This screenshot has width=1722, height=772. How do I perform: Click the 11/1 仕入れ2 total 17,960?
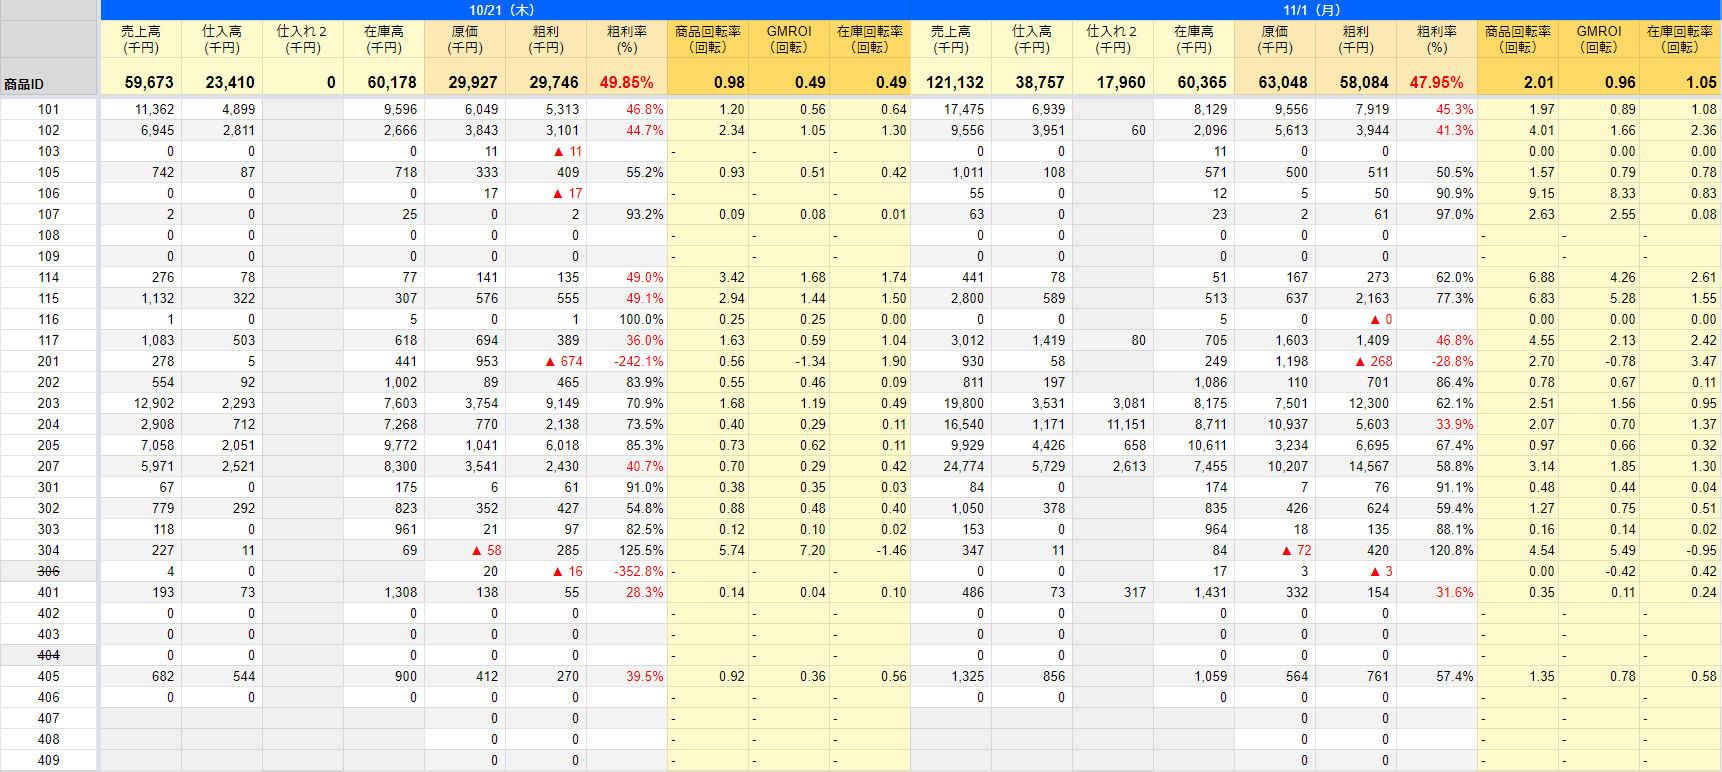[1120, 82]
